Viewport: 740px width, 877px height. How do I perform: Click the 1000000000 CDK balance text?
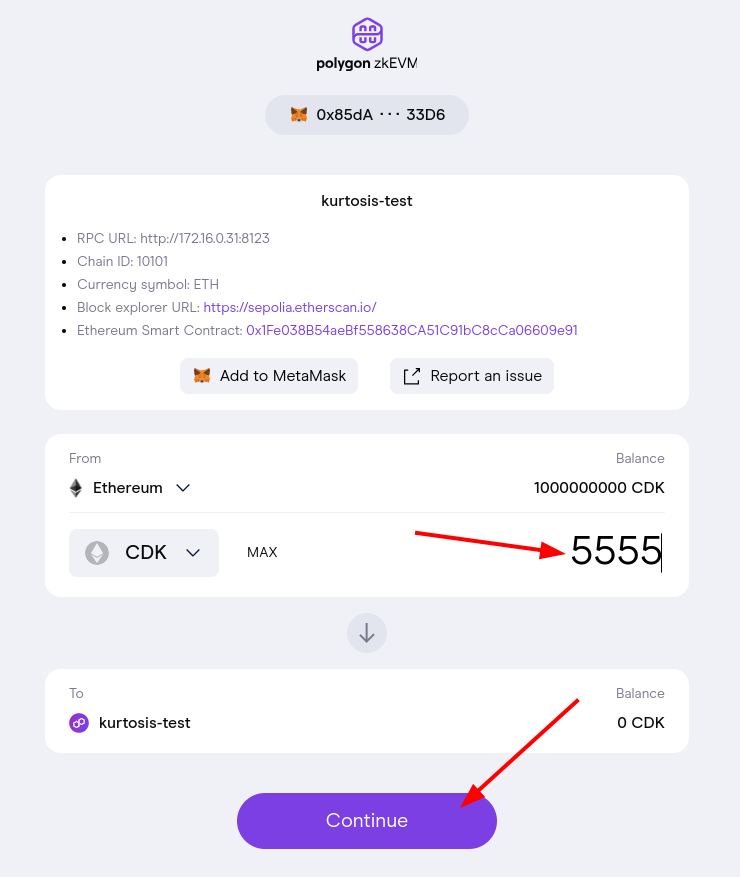click(599, 488)
